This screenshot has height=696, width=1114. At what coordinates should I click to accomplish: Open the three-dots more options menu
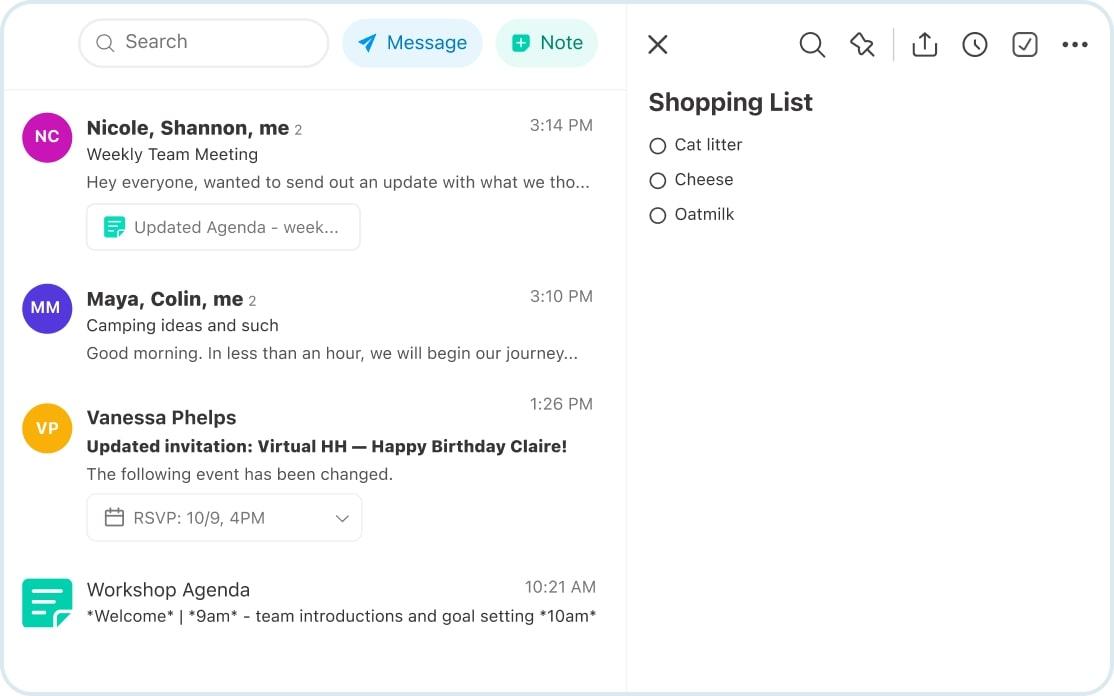(1075, 44)
